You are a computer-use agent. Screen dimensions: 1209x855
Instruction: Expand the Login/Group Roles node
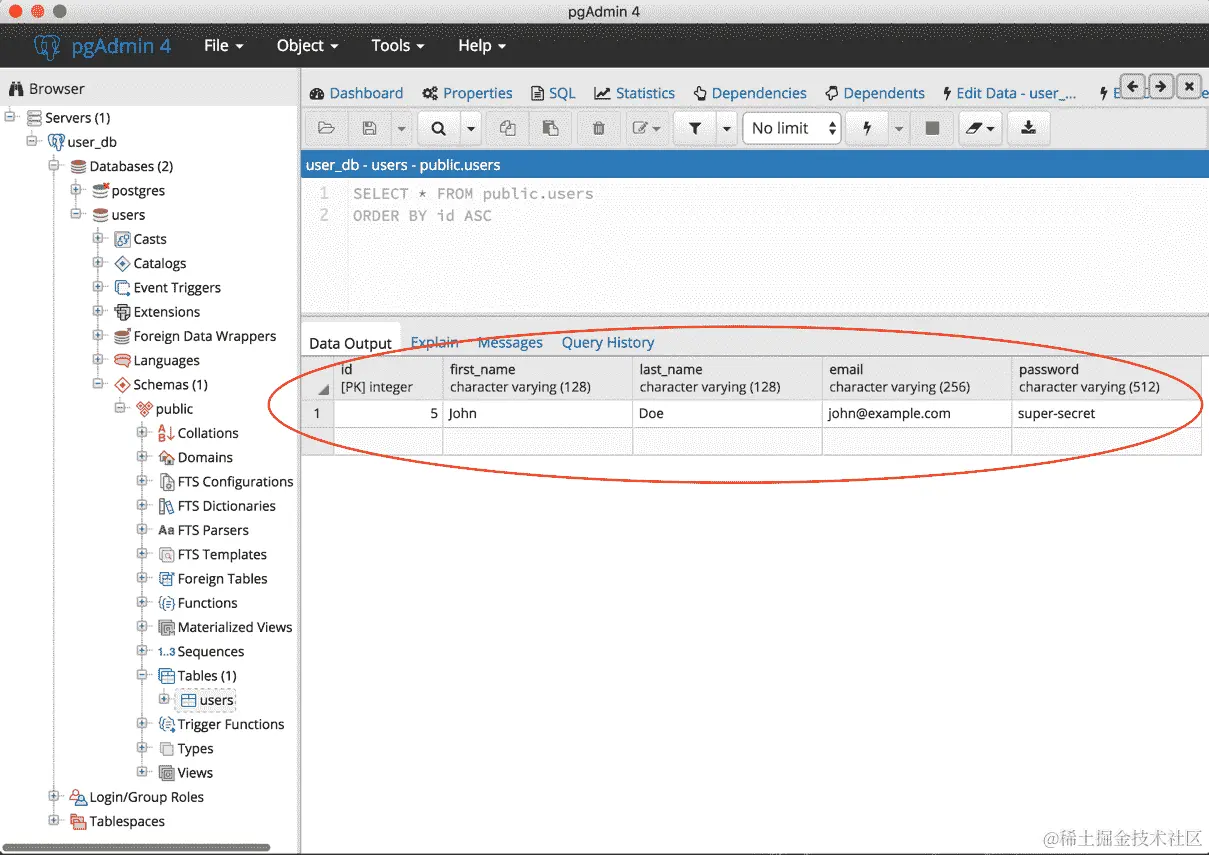pos(55,797)
